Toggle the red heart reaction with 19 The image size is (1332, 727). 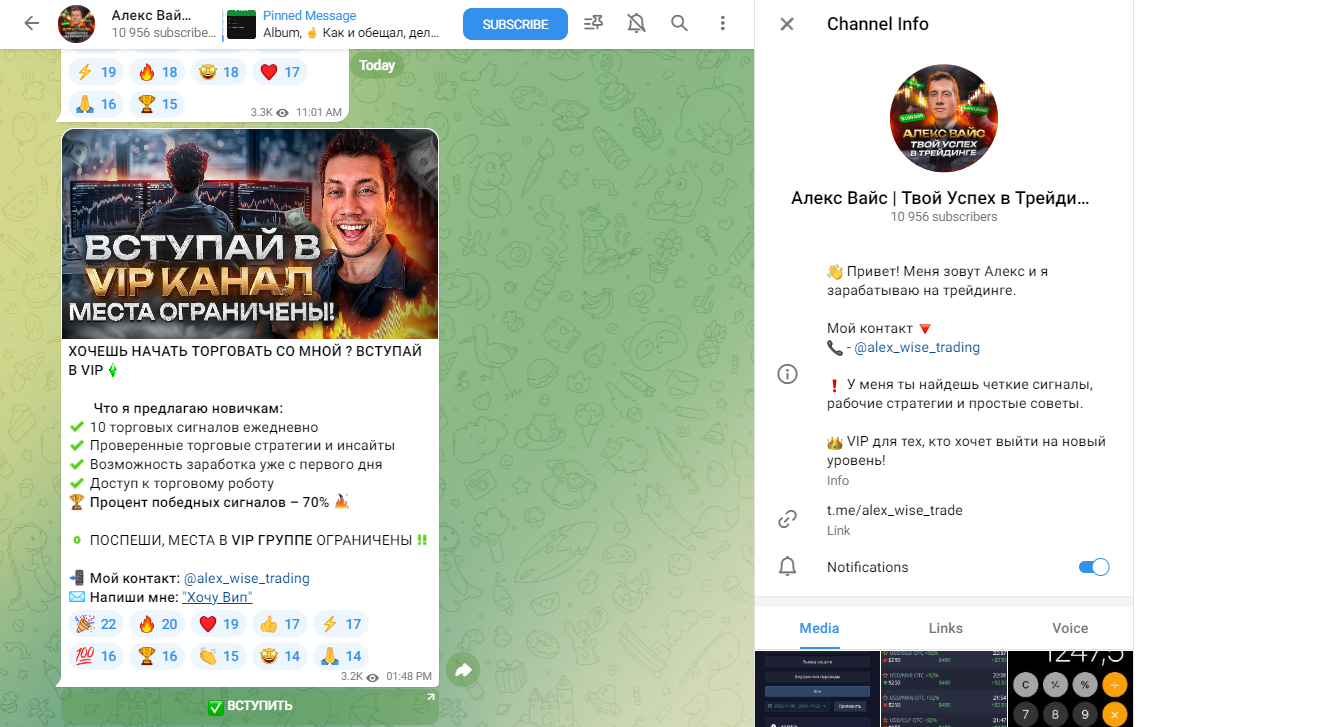tap(219, 624)
